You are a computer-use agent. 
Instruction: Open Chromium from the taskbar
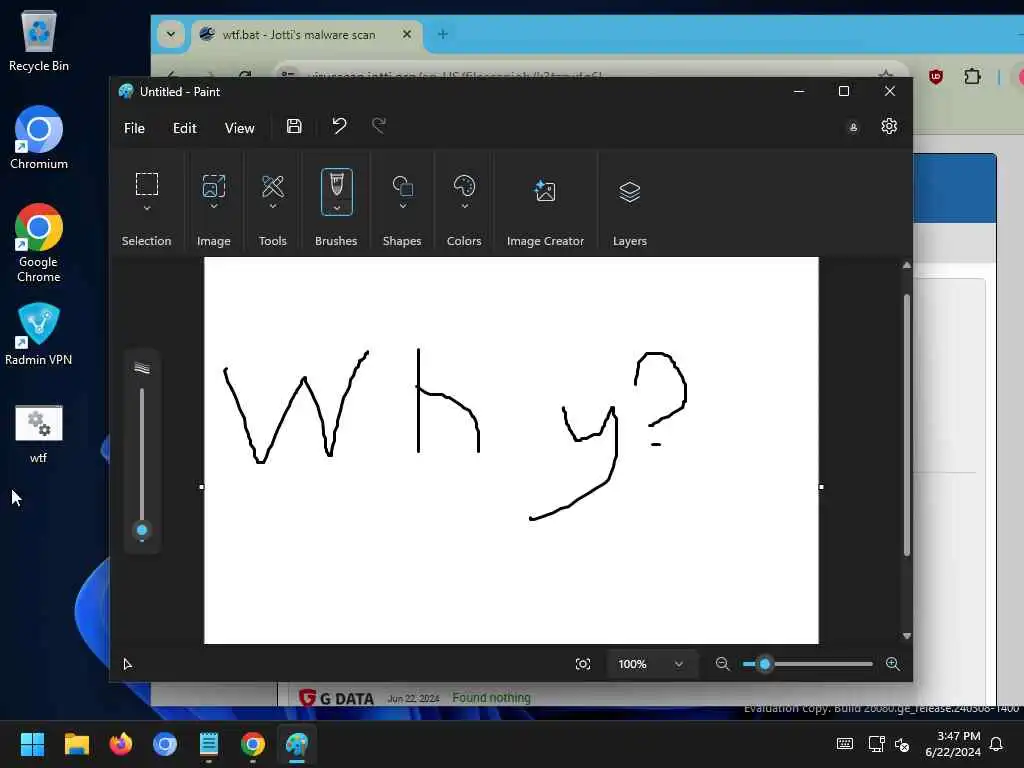pyautogui.click(x=165, y=744)
